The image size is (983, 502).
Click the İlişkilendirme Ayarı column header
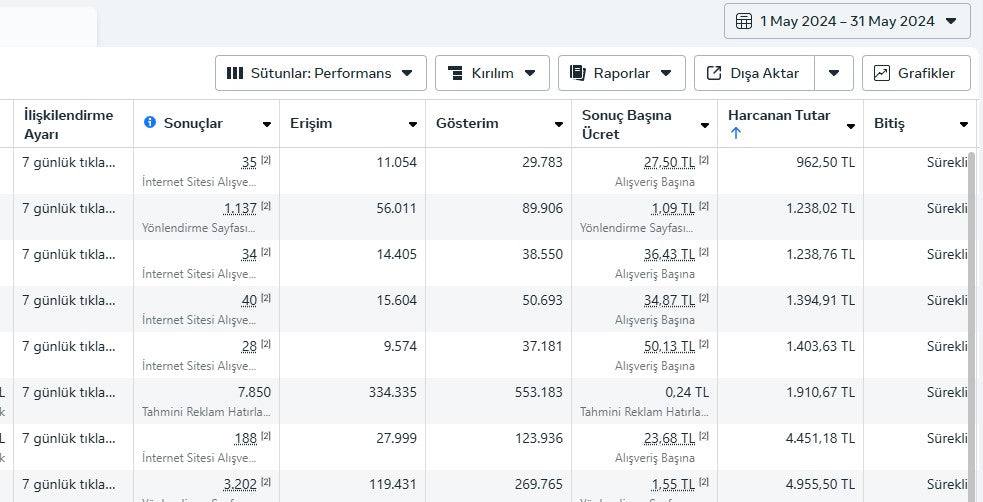(x=68, y=124)
